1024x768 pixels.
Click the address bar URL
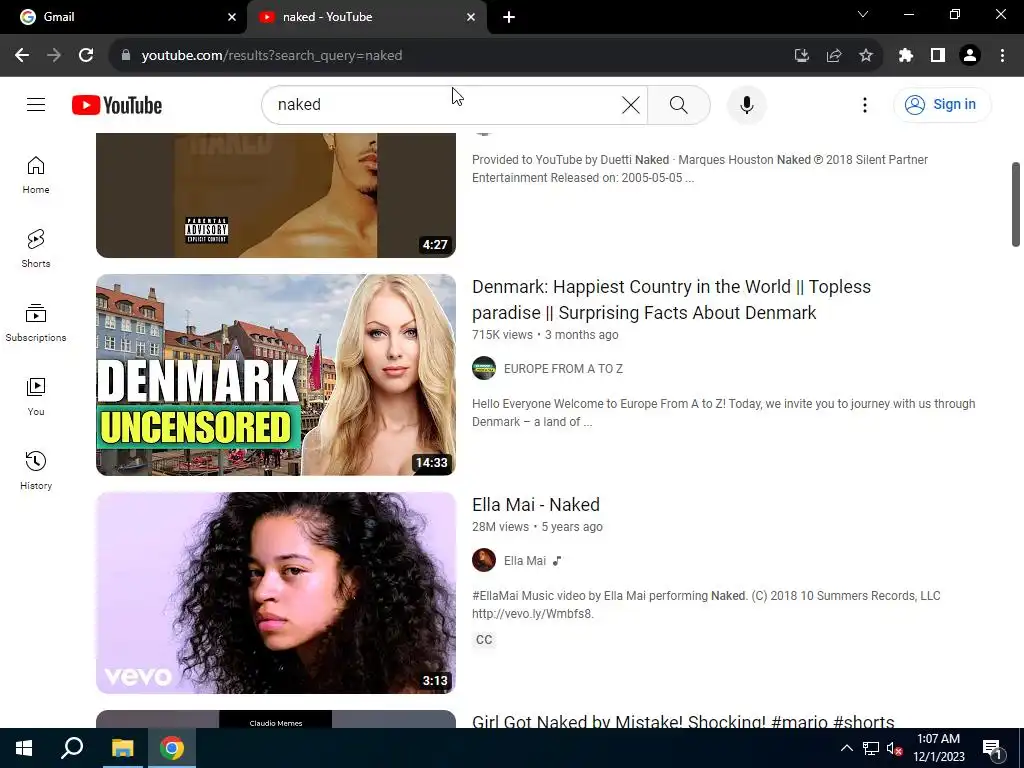(x=272, y=56)
